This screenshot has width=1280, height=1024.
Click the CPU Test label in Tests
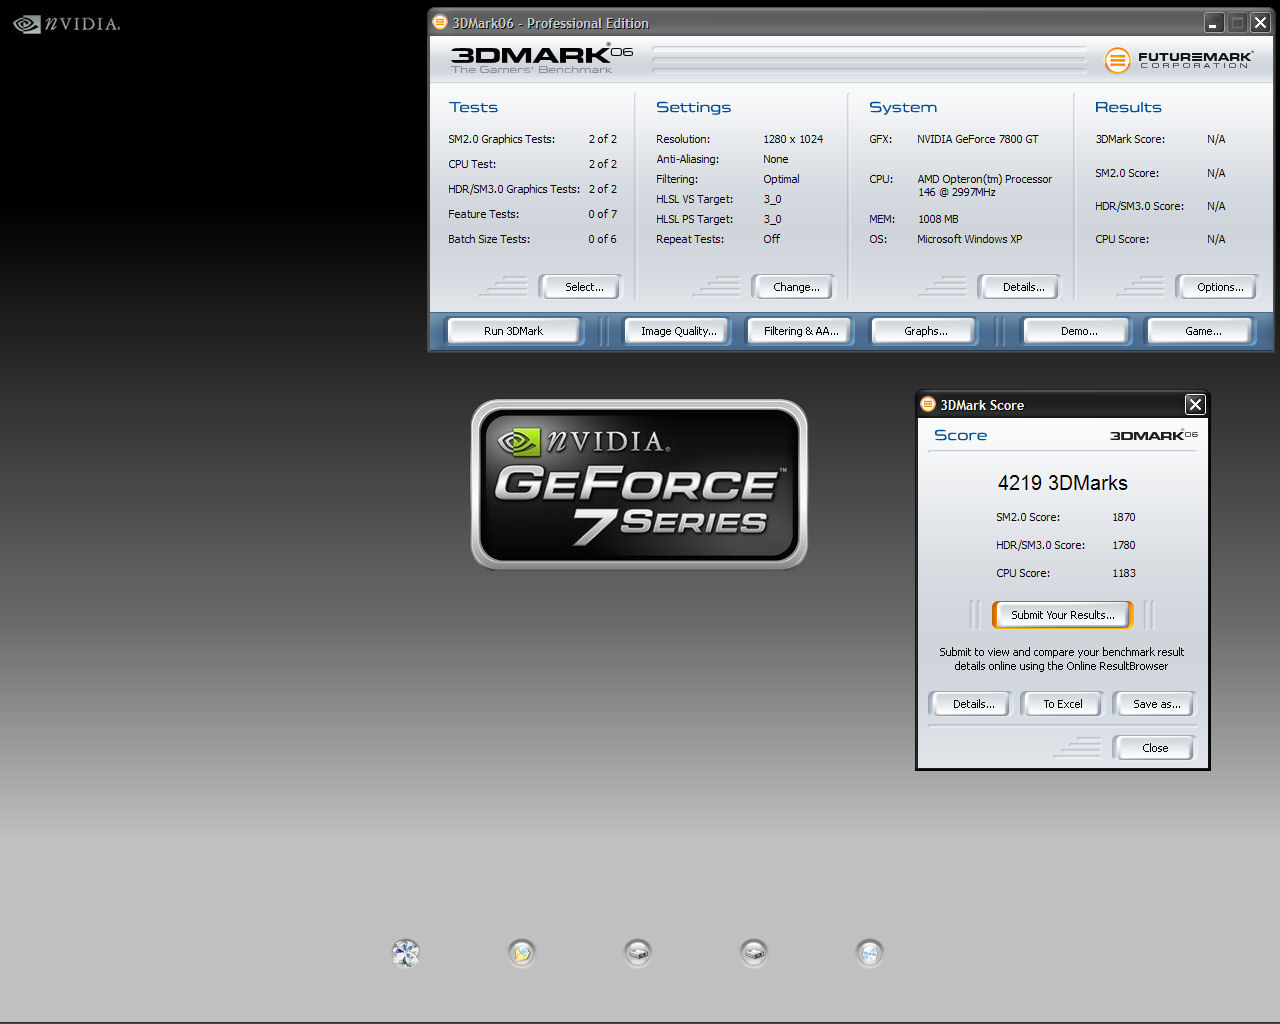pos(472,164)
